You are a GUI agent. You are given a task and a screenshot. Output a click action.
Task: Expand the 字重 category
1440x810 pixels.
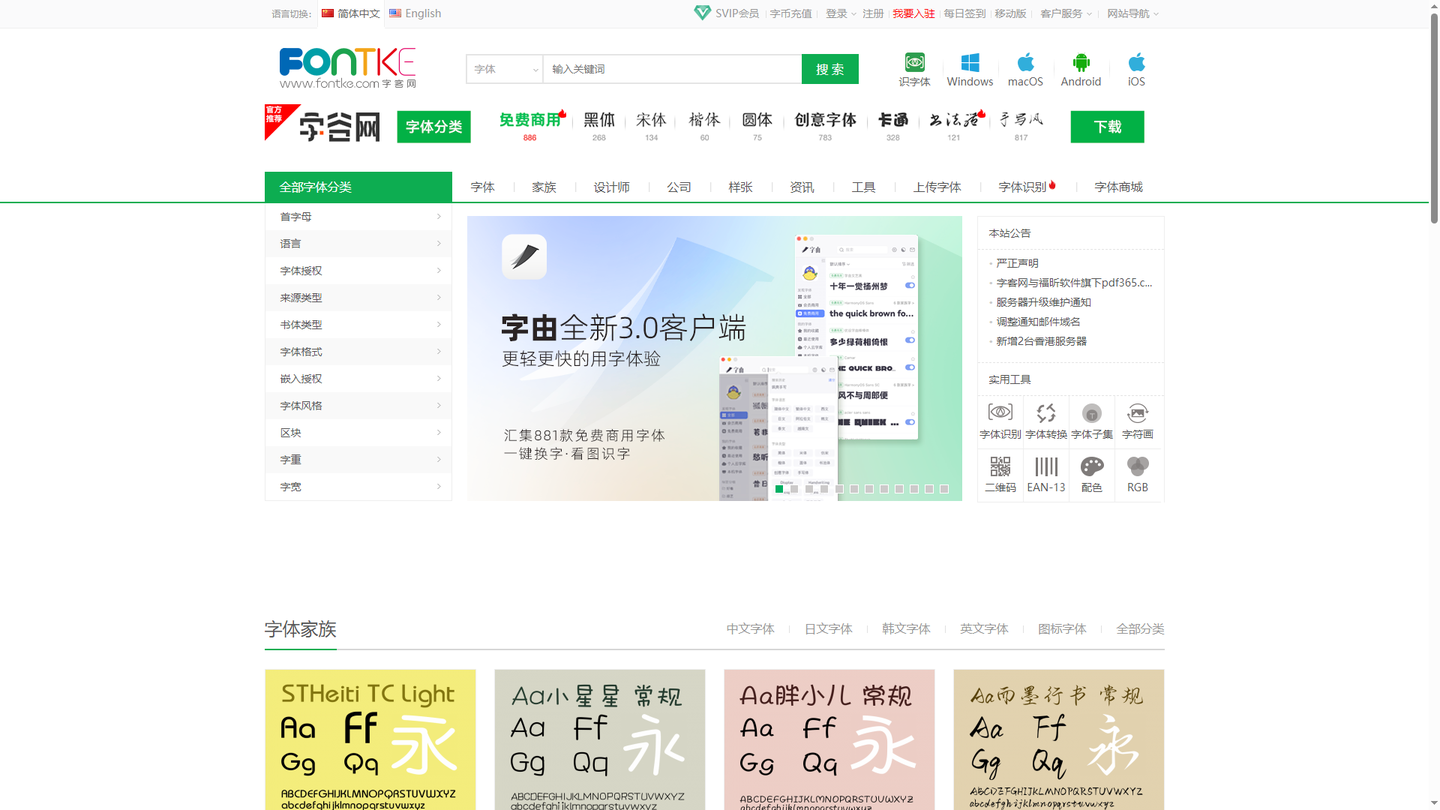tap(358, 459)
